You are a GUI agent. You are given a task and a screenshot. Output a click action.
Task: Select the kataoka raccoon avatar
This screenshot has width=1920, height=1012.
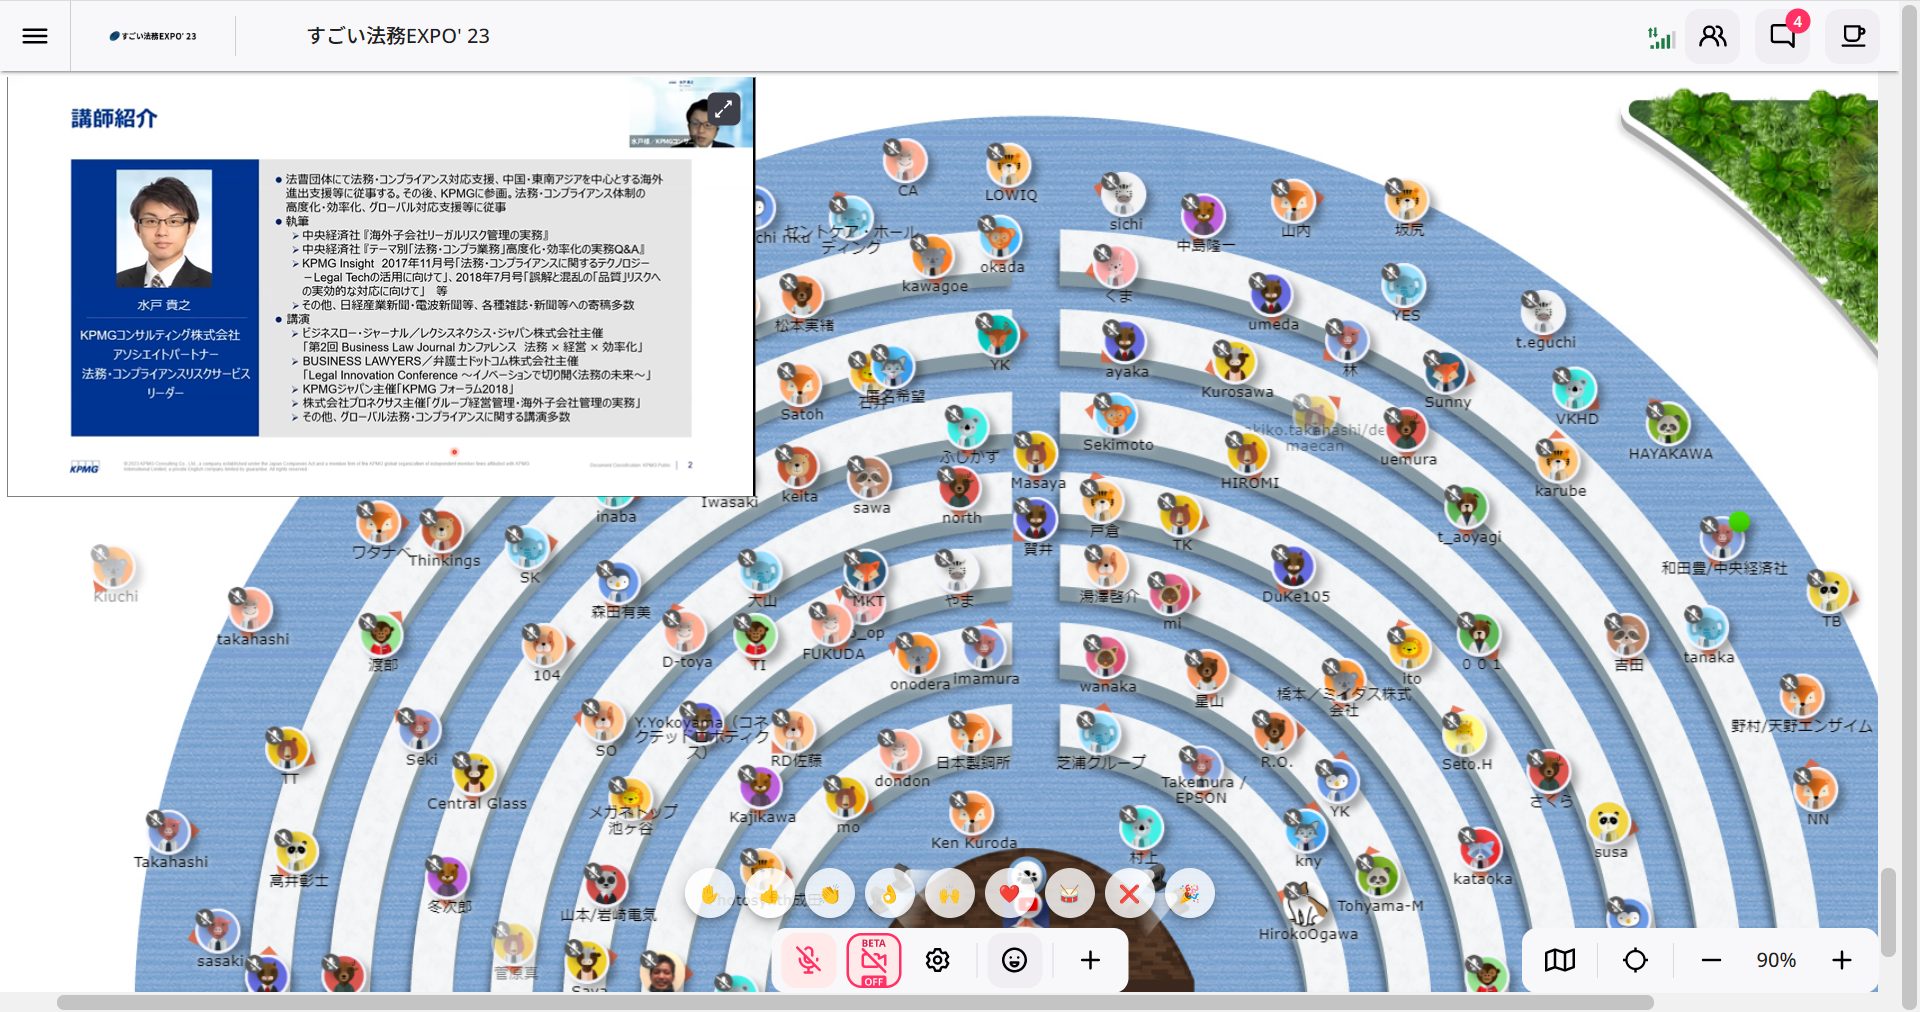tap(1481, 850)
